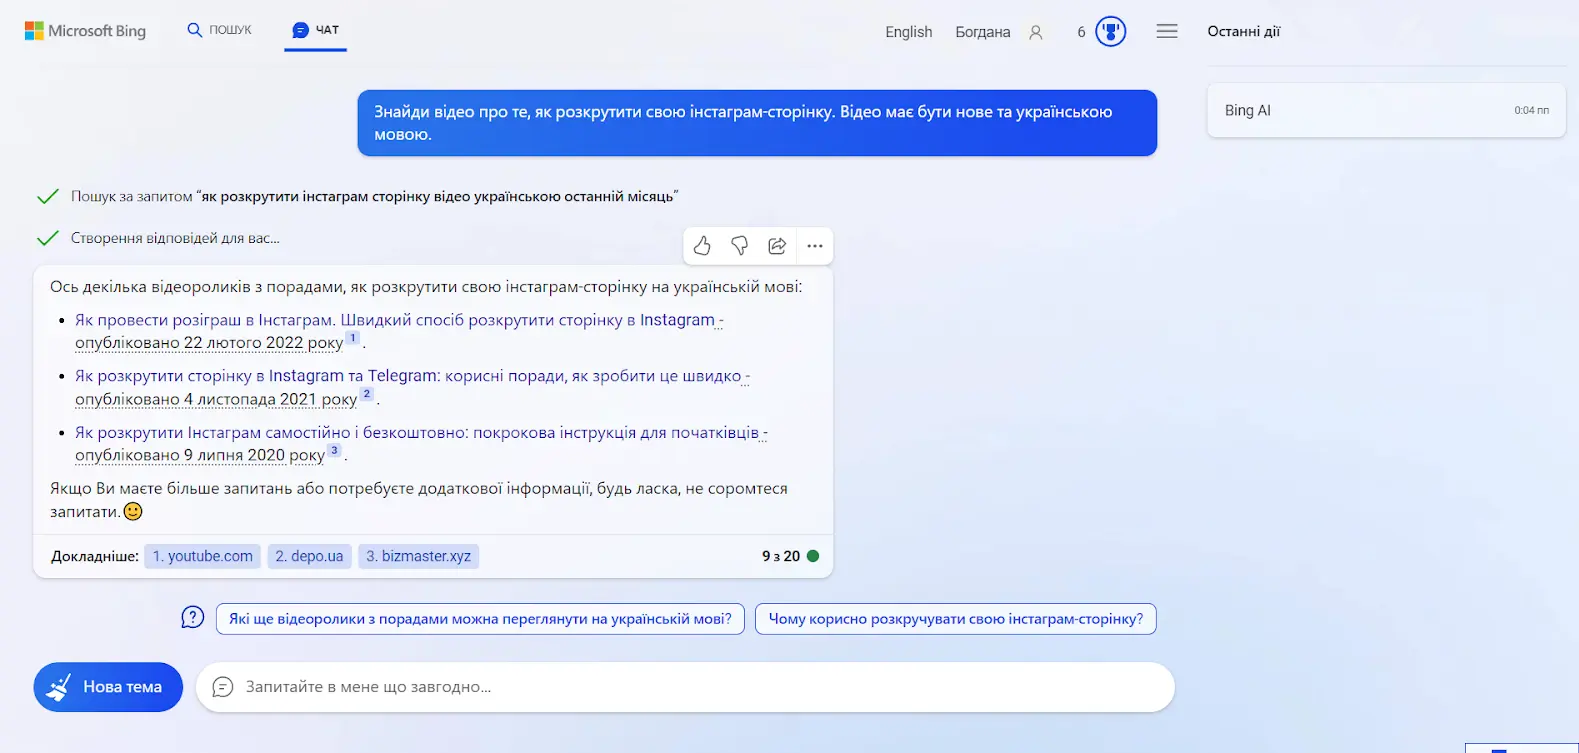Open the more options ellipsis menu
1579x753 pixels.
pos(815,246)
